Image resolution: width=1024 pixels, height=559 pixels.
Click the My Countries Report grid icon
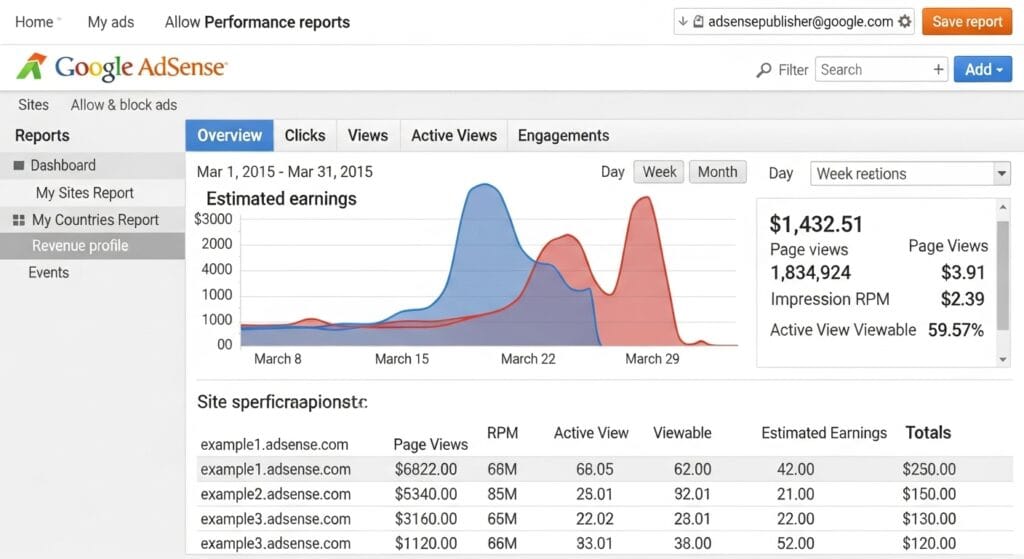pyautogui.click(x=19, y=220)
